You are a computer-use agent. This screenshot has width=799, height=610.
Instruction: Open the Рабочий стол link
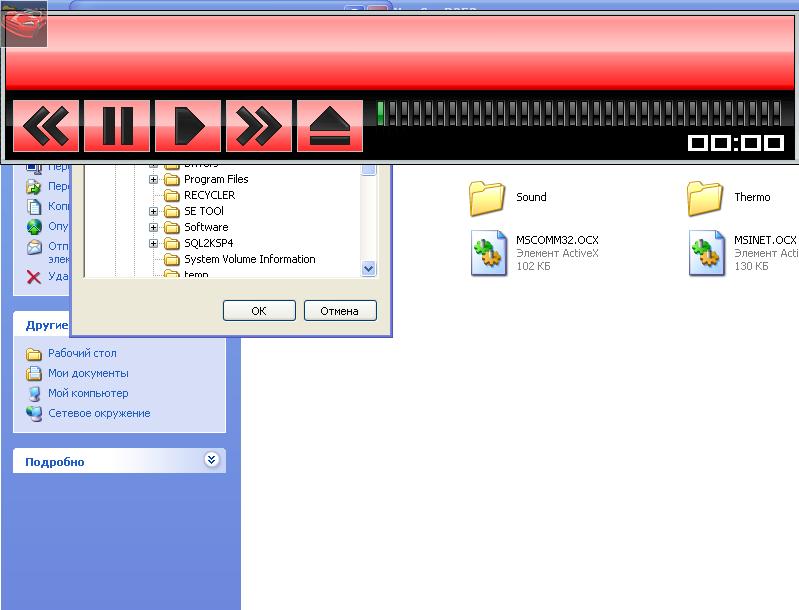[82, 353]
